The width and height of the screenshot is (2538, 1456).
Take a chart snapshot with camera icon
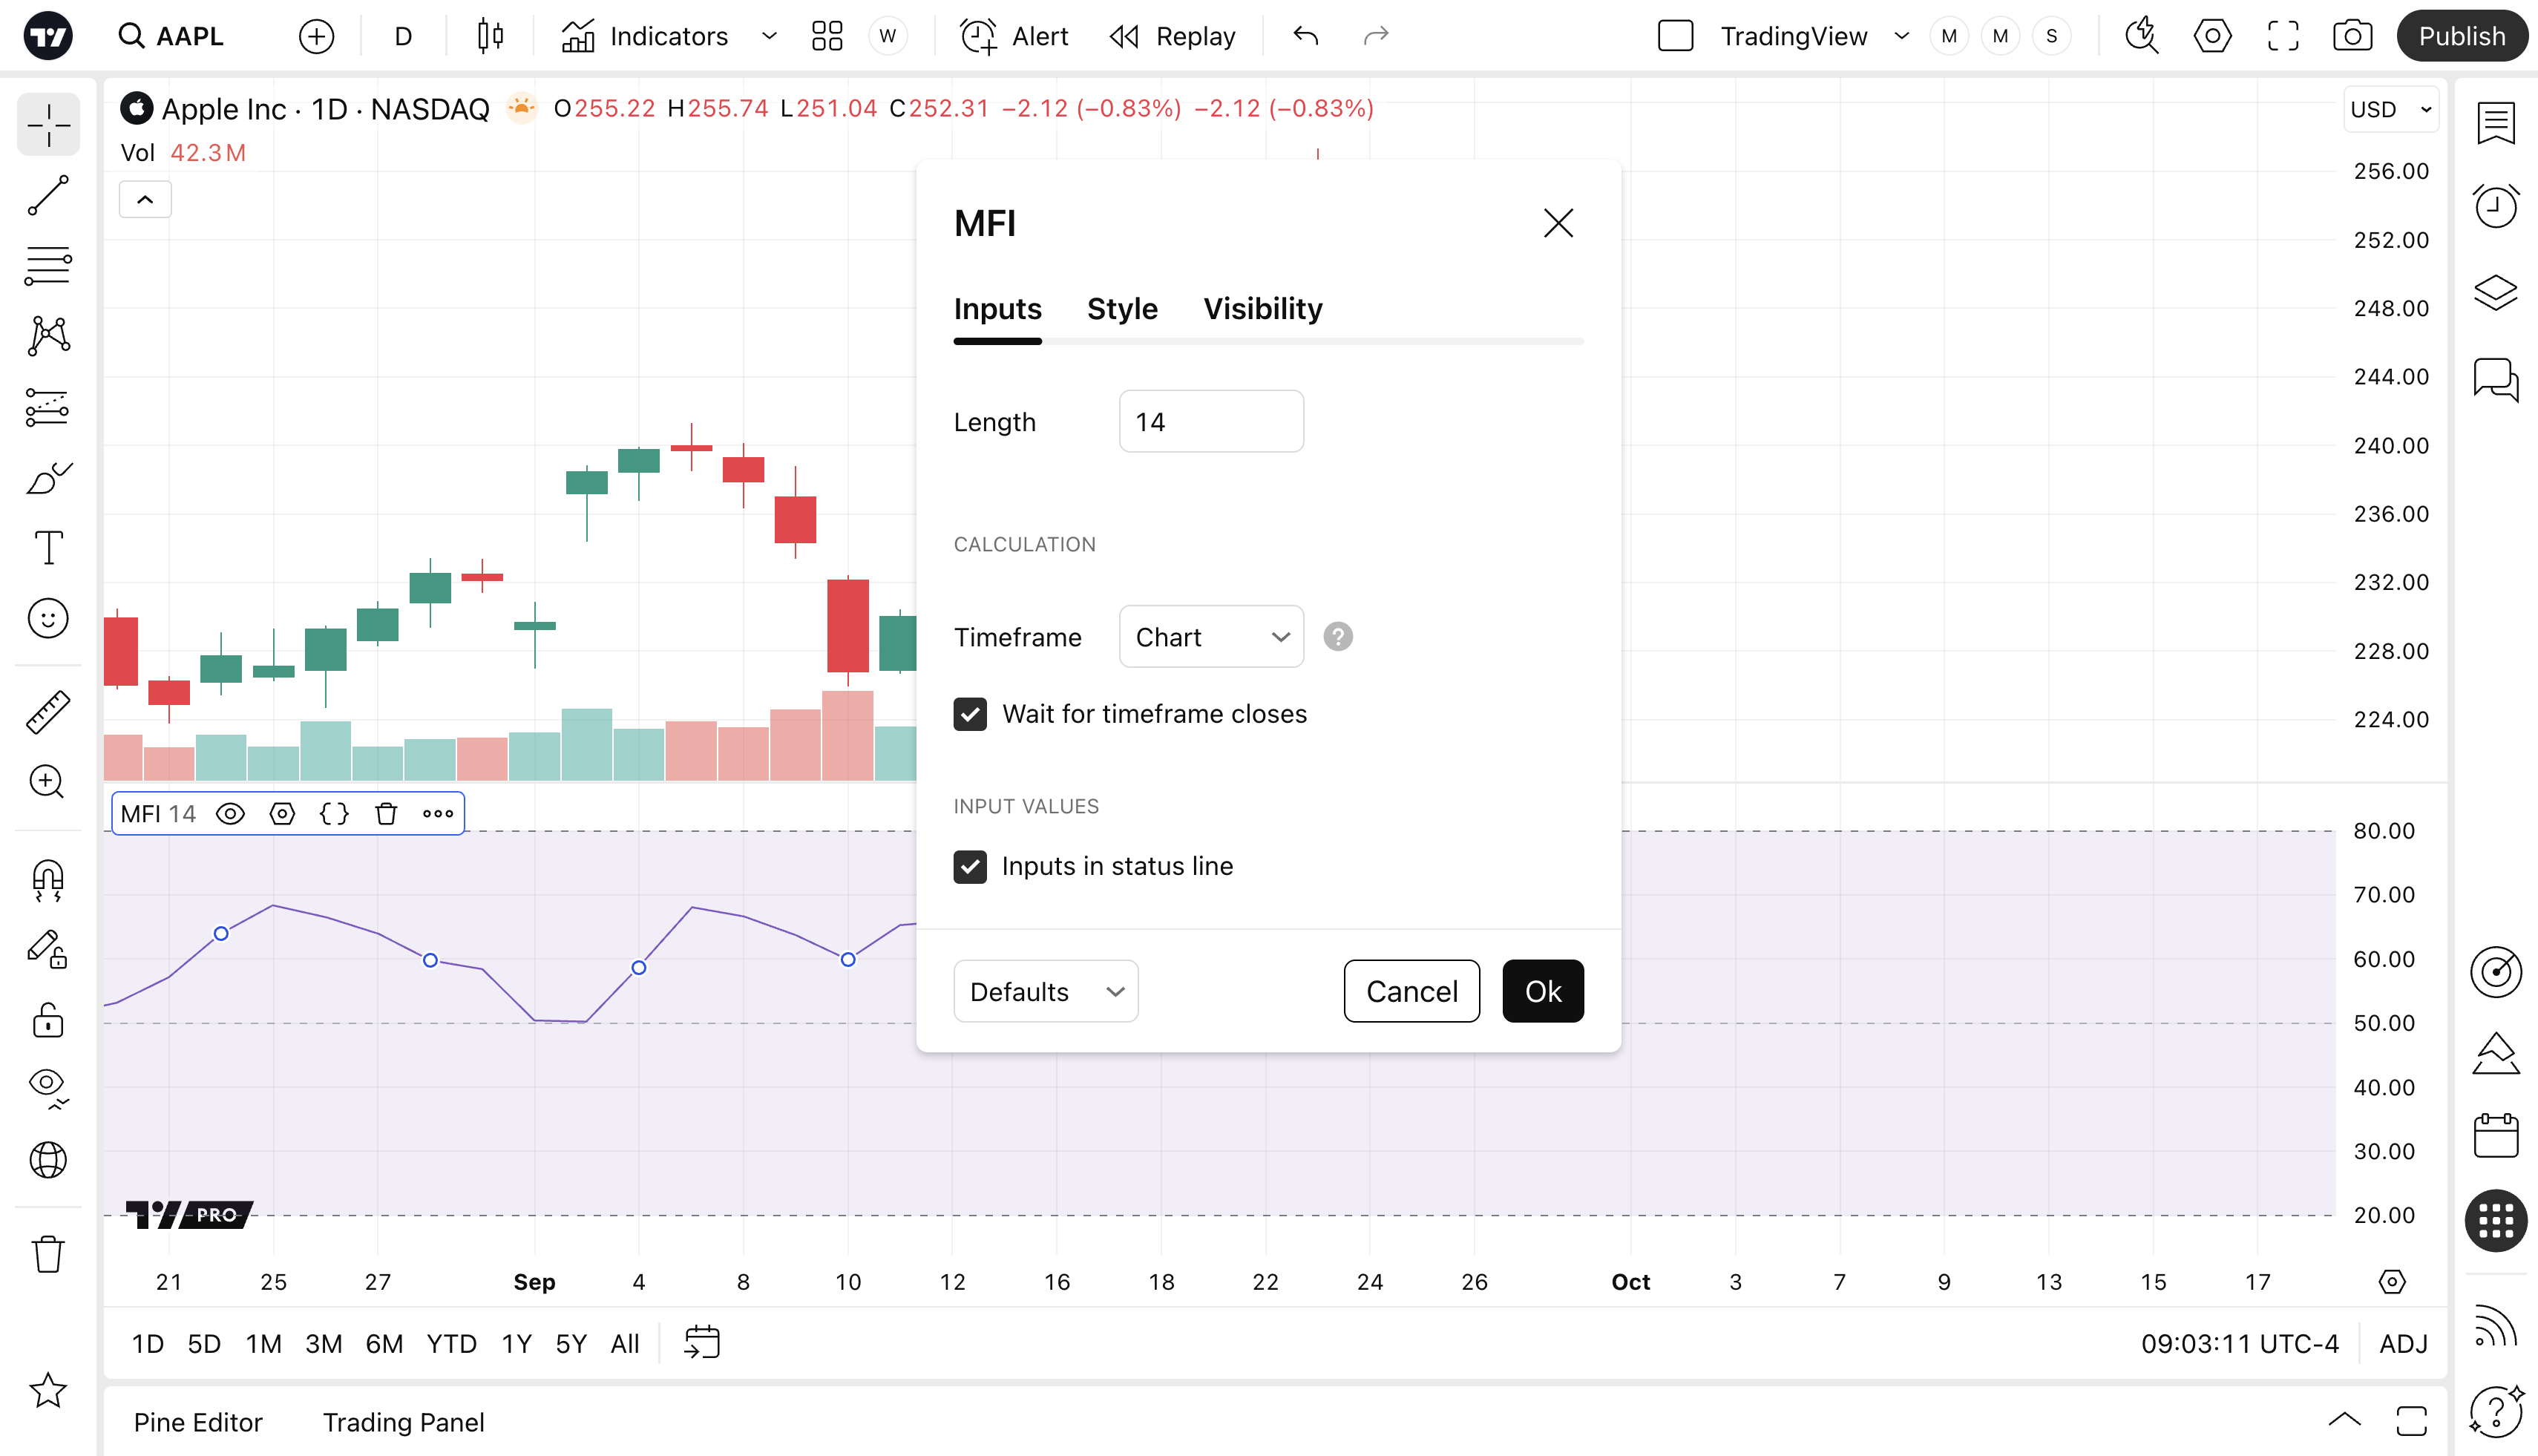coord(2352,37)
